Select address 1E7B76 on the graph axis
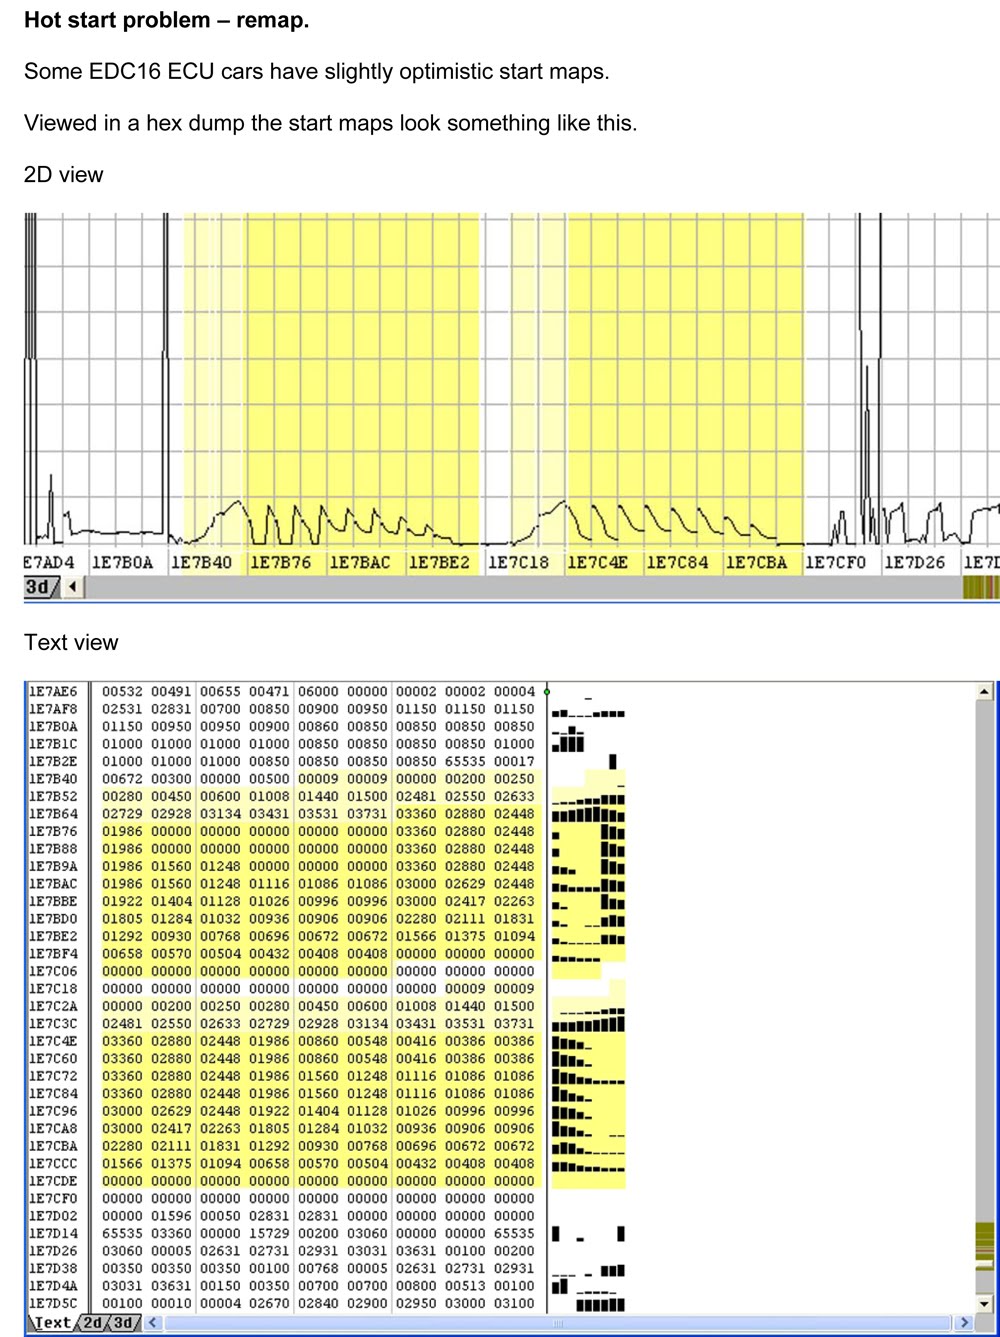Image resolution: width=1000 pixels, height=1337 pixels. [x=282, y=563]
